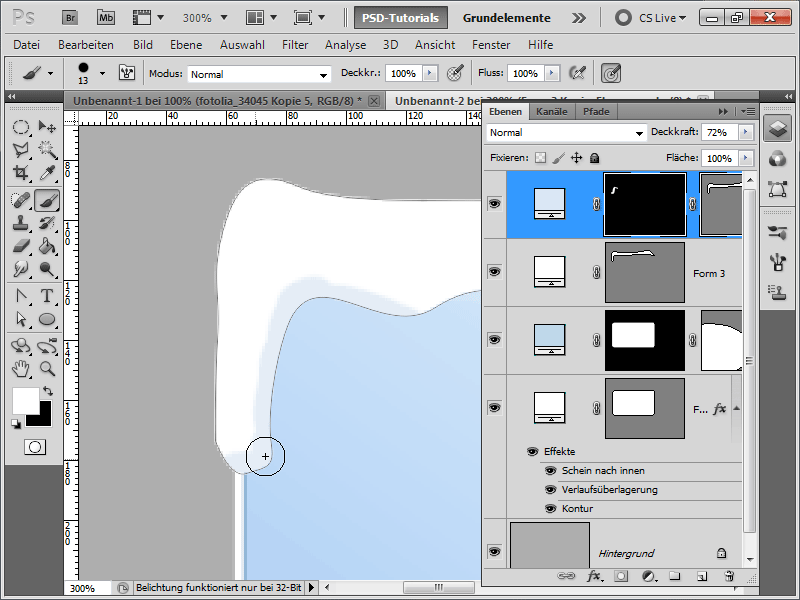Swap foreground and background colors
Image resolution: width=800 pixels, height=600 pixels.
tap(47, 391)
